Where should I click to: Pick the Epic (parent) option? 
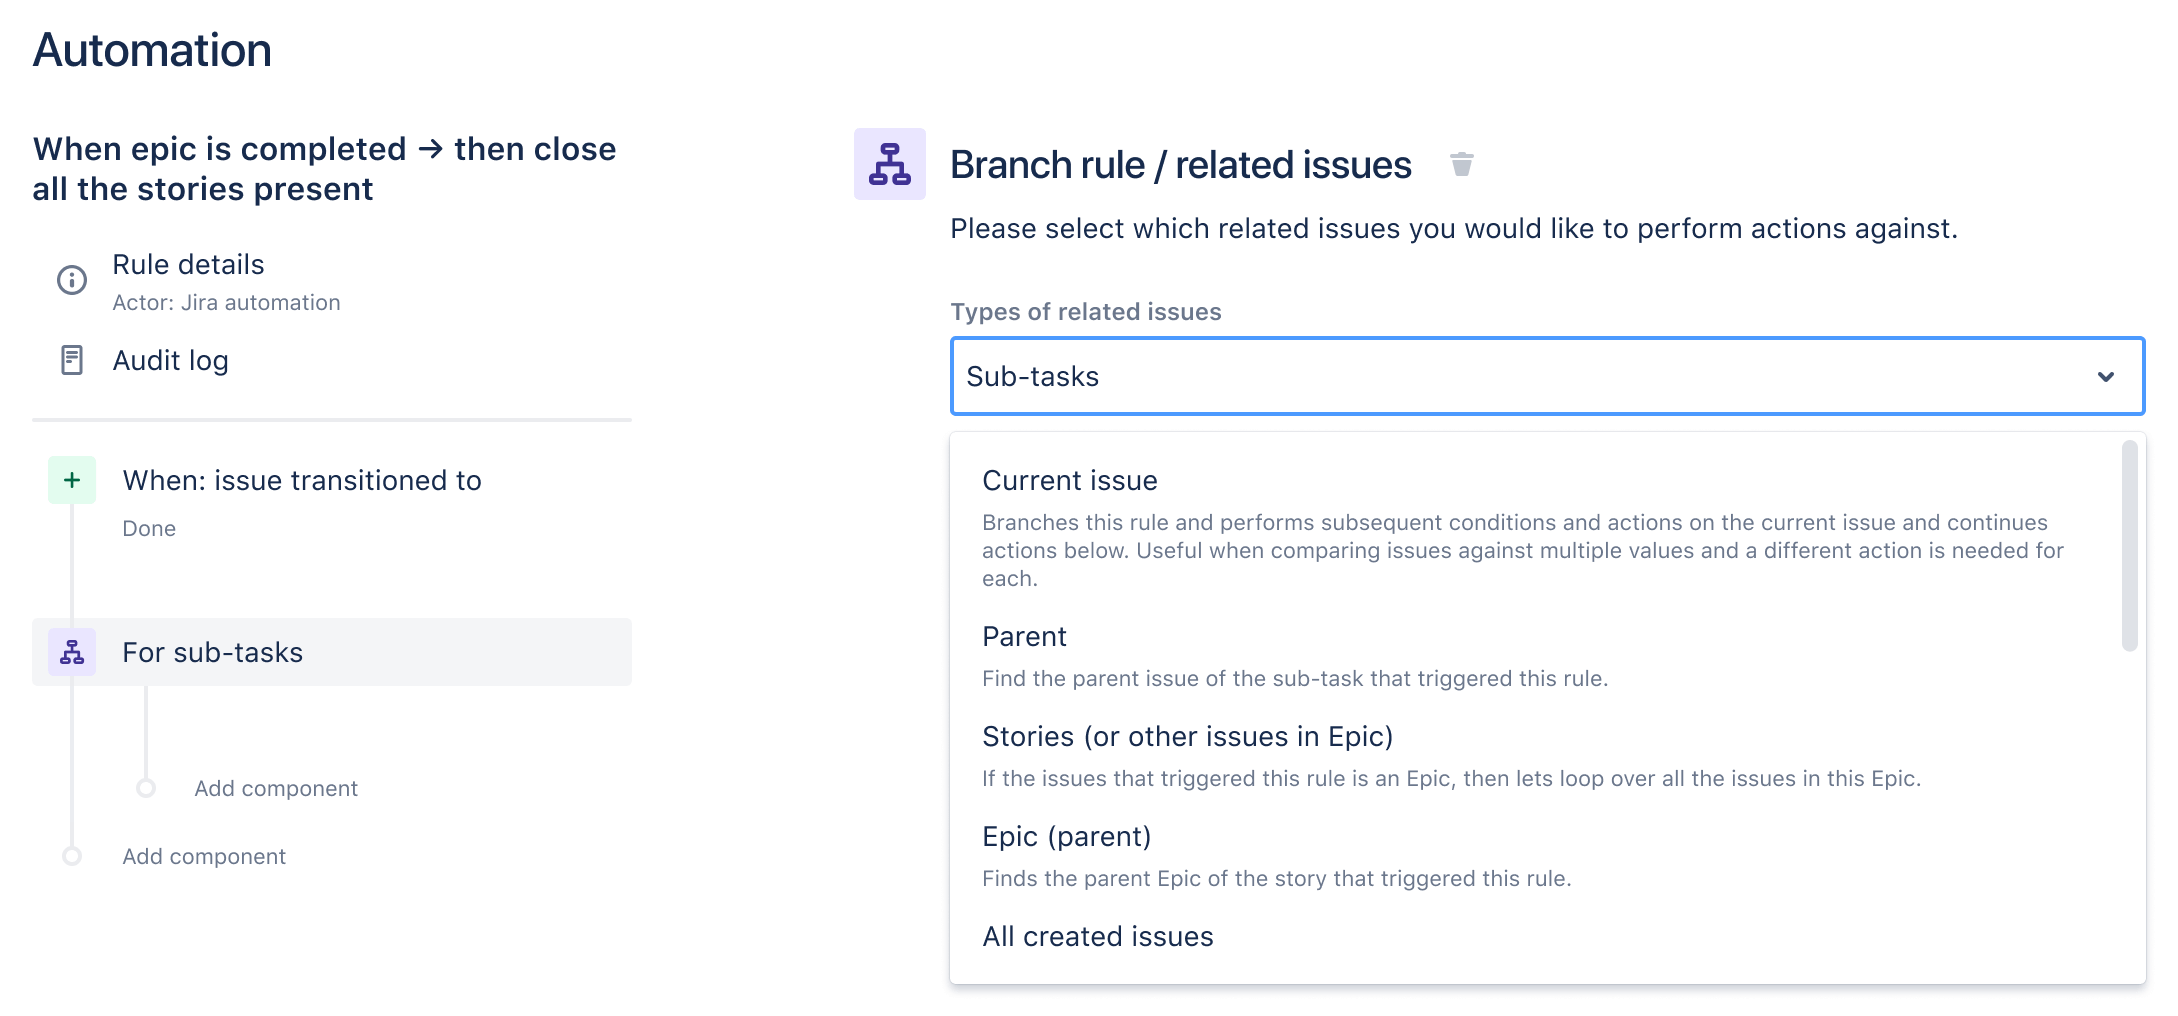coord(1066,837)
